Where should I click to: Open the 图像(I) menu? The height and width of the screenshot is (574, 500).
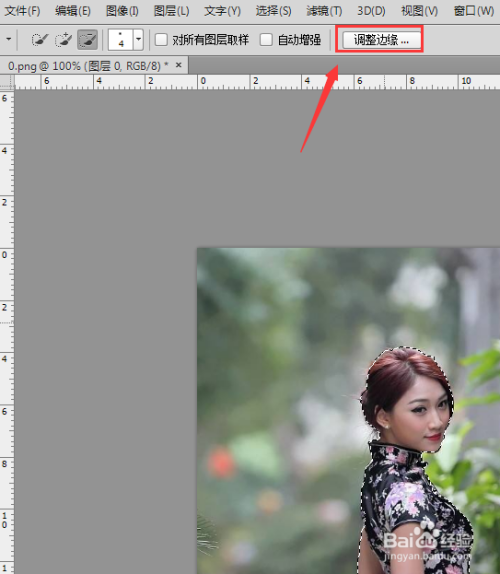pyautogui.click(x=122, y=11)
